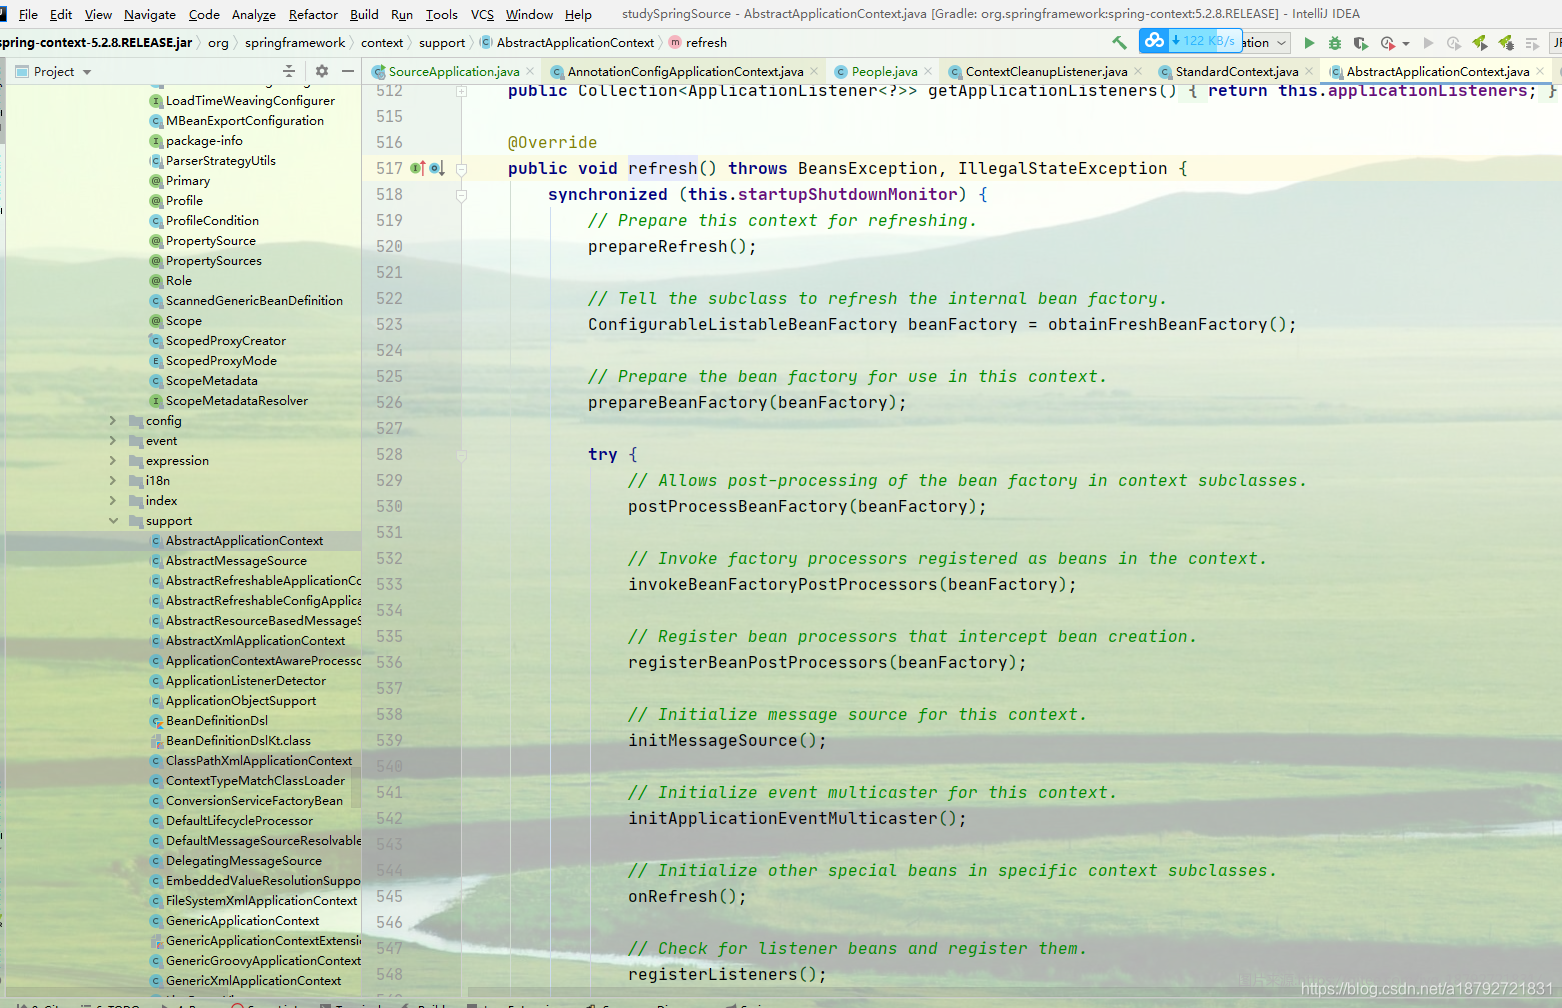
Task: Open the File menu
Action: tap(28, 14)
